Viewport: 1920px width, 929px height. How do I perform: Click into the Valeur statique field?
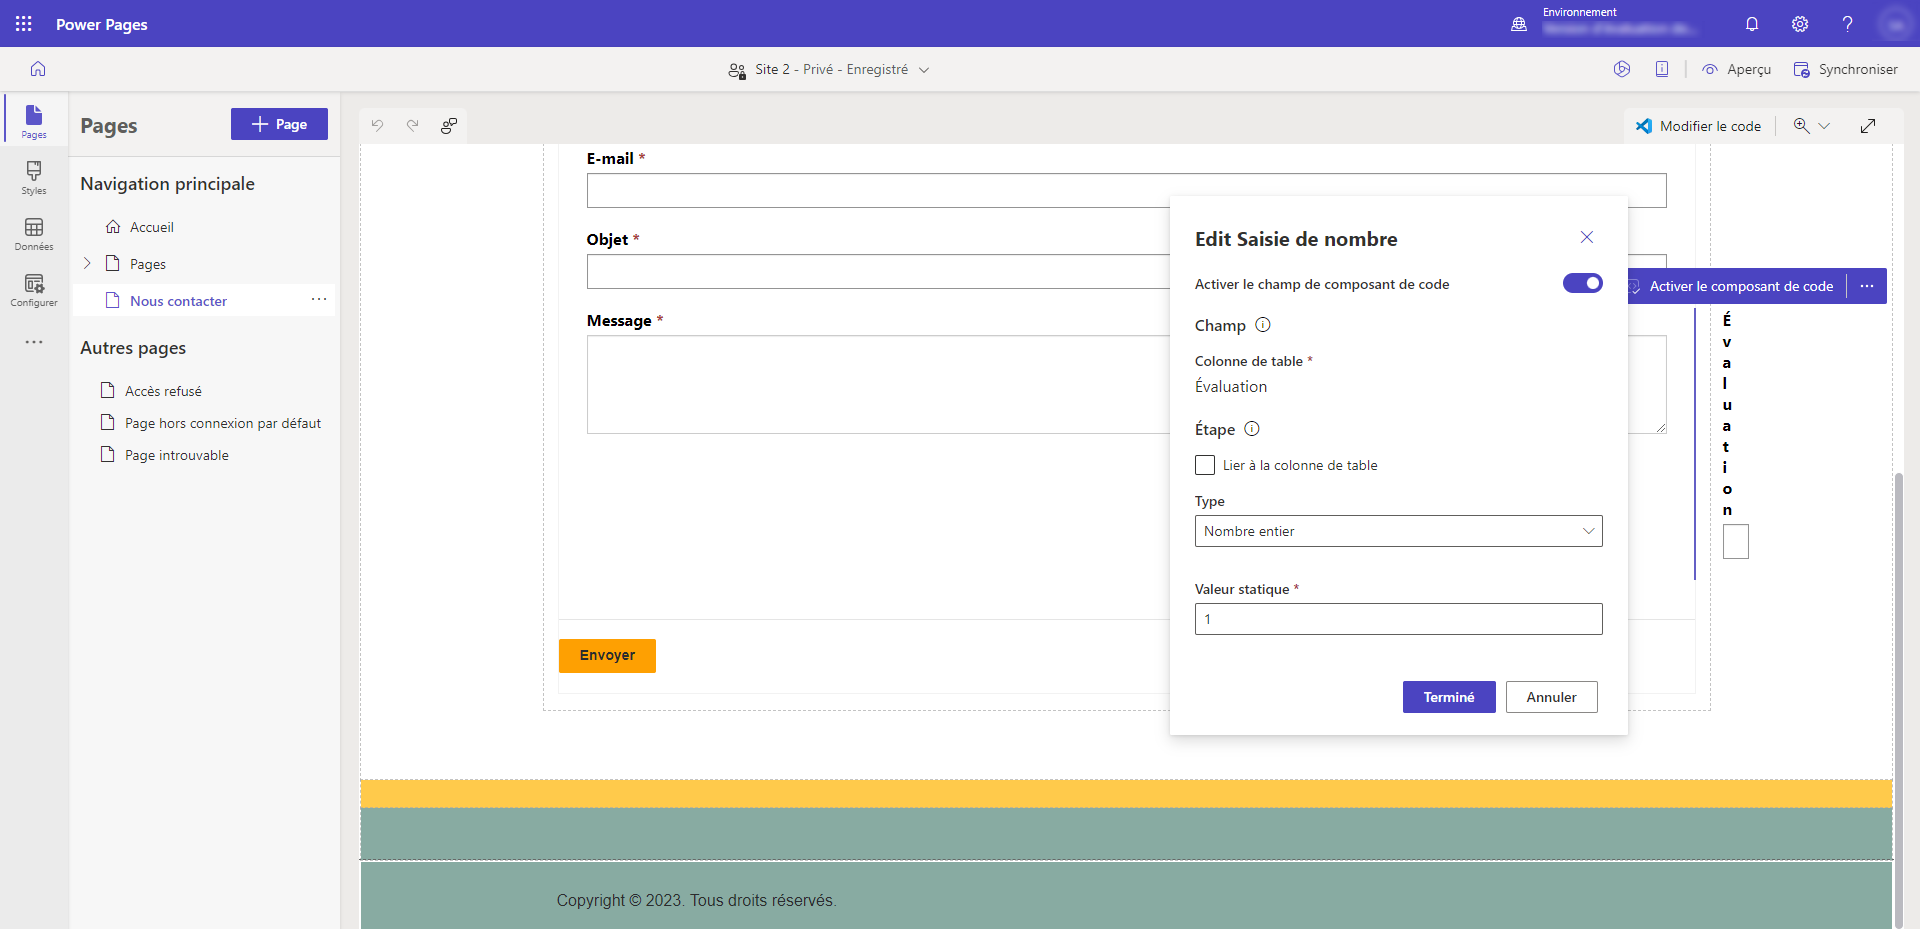tap(1398, 619)
